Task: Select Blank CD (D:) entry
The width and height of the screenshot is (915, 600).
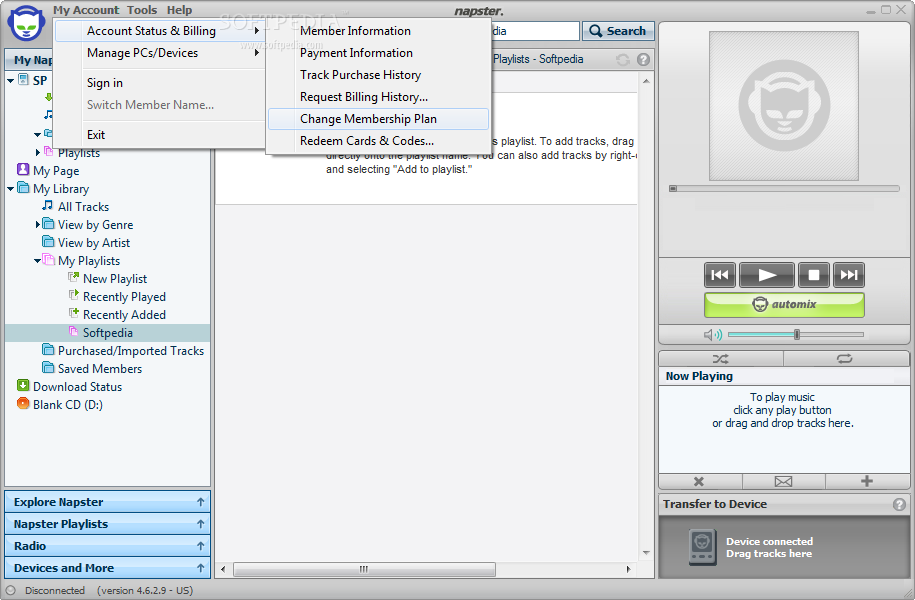Action: [x=68, y=404]
